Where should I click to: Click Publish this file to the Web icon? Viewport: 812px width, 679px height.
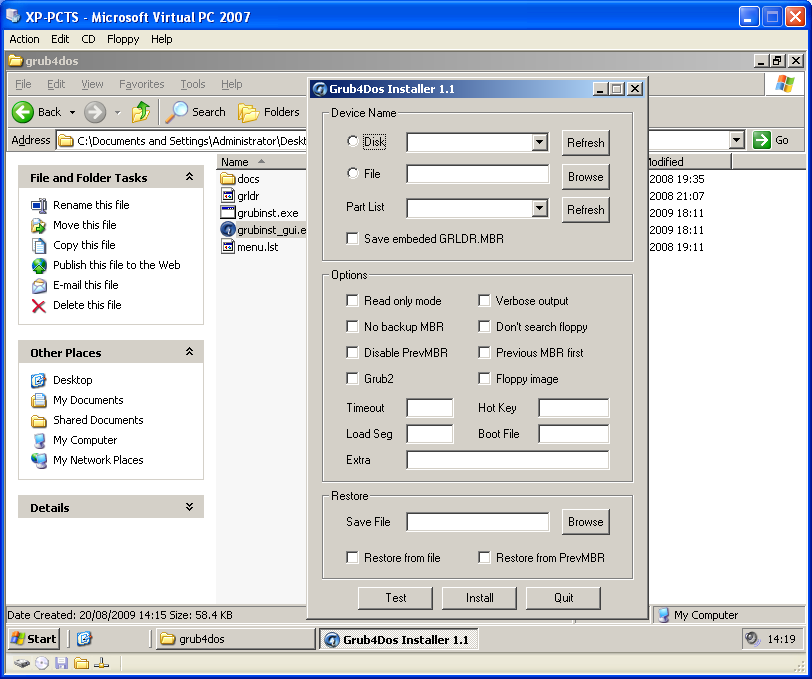39,265
